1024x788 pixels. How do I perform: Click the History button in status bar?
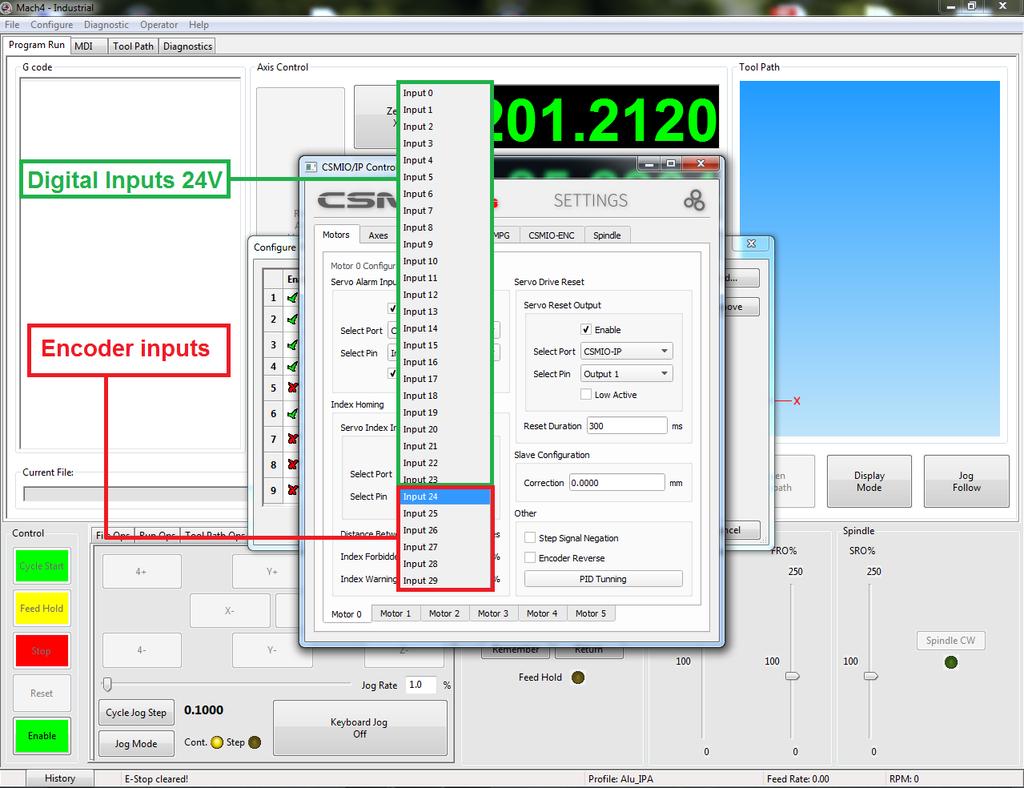point(60,778)
